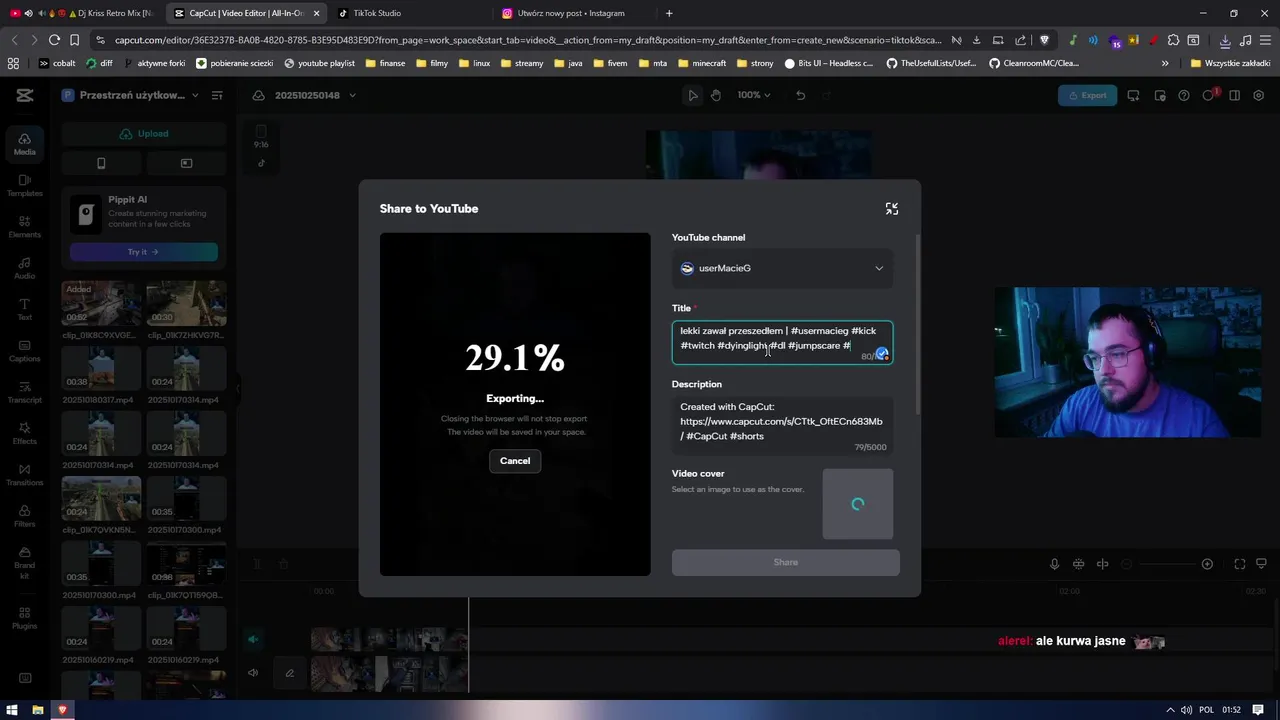This screenshot has height=720, width=1280.
Task: Open the cobalt bookmark
Action: (57, 63)
